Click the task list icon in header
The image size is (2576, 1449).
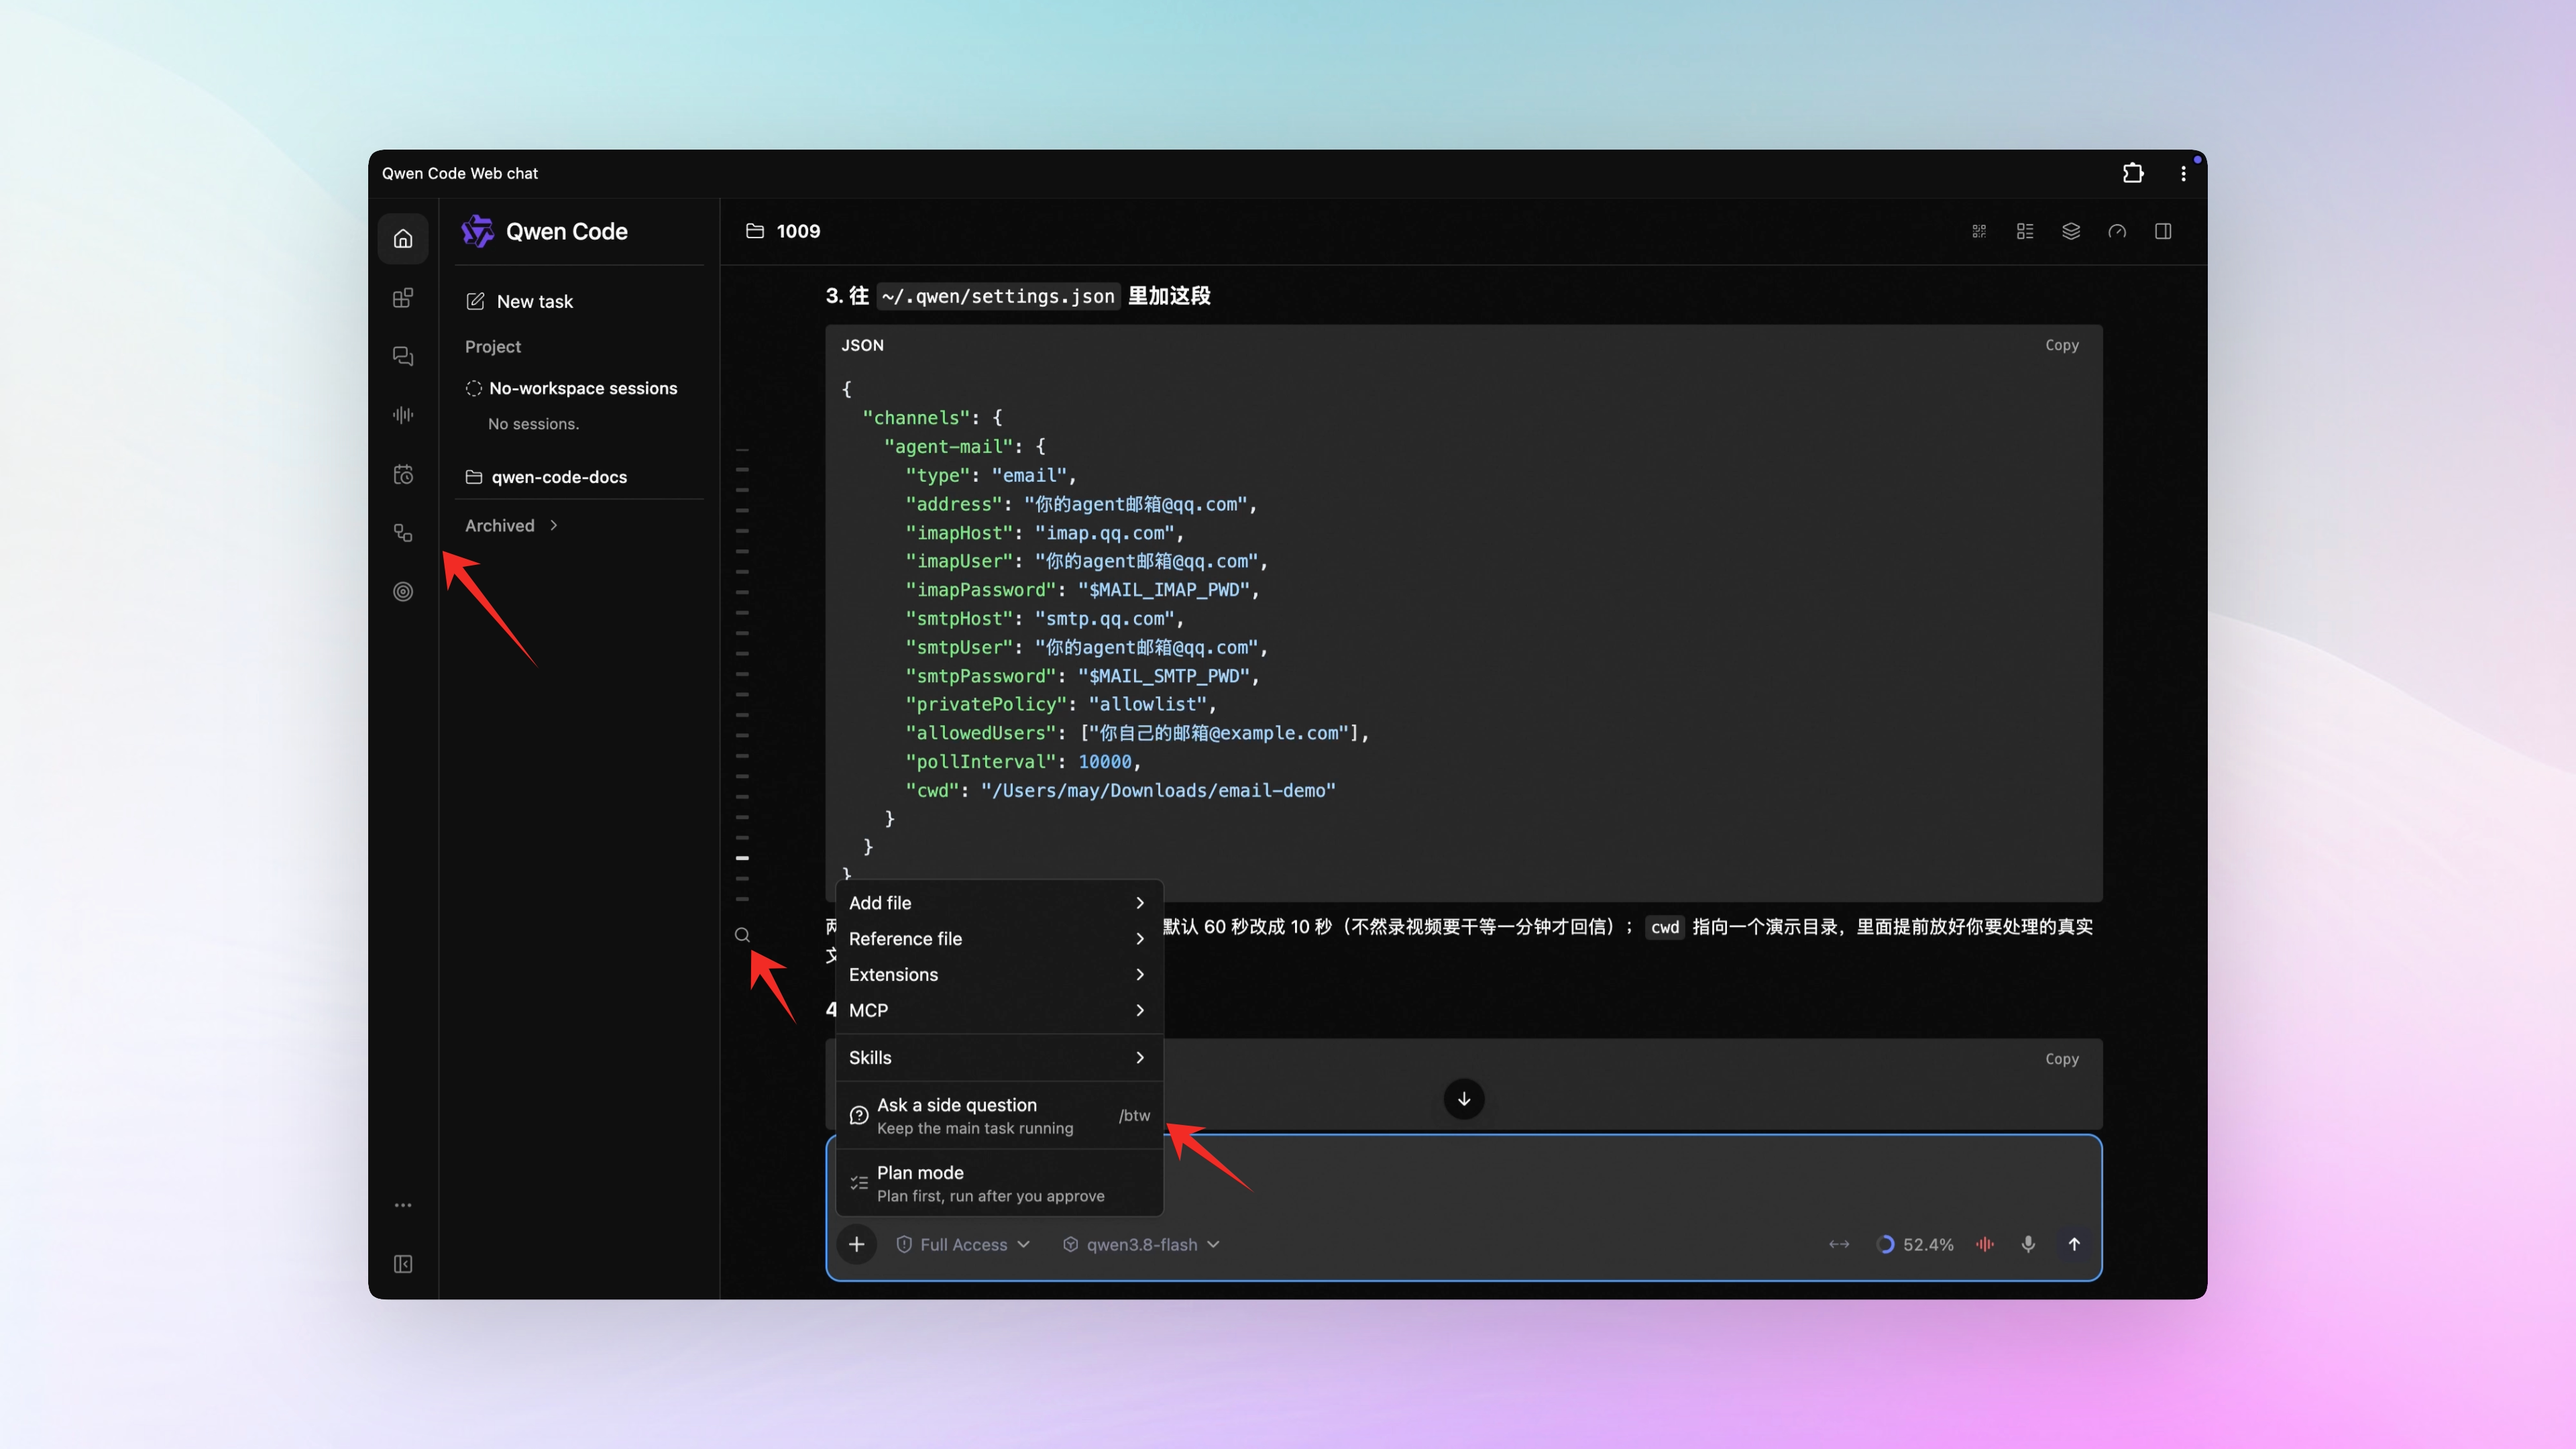2025,231
